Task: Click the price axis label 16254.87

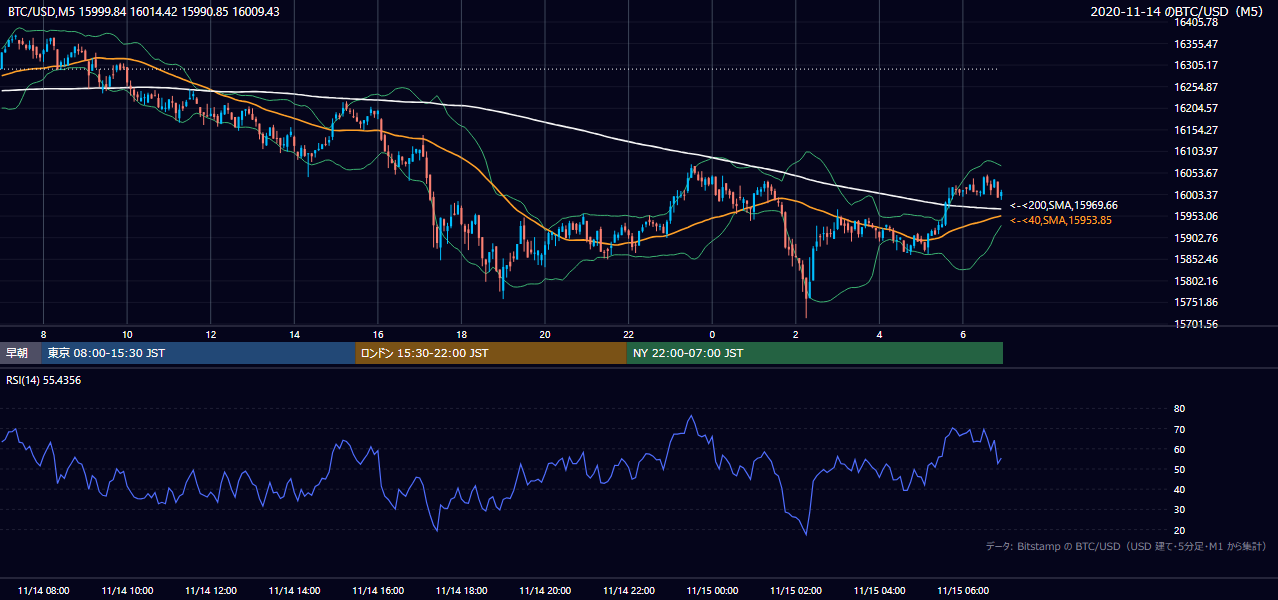Action: (1196, 87)
